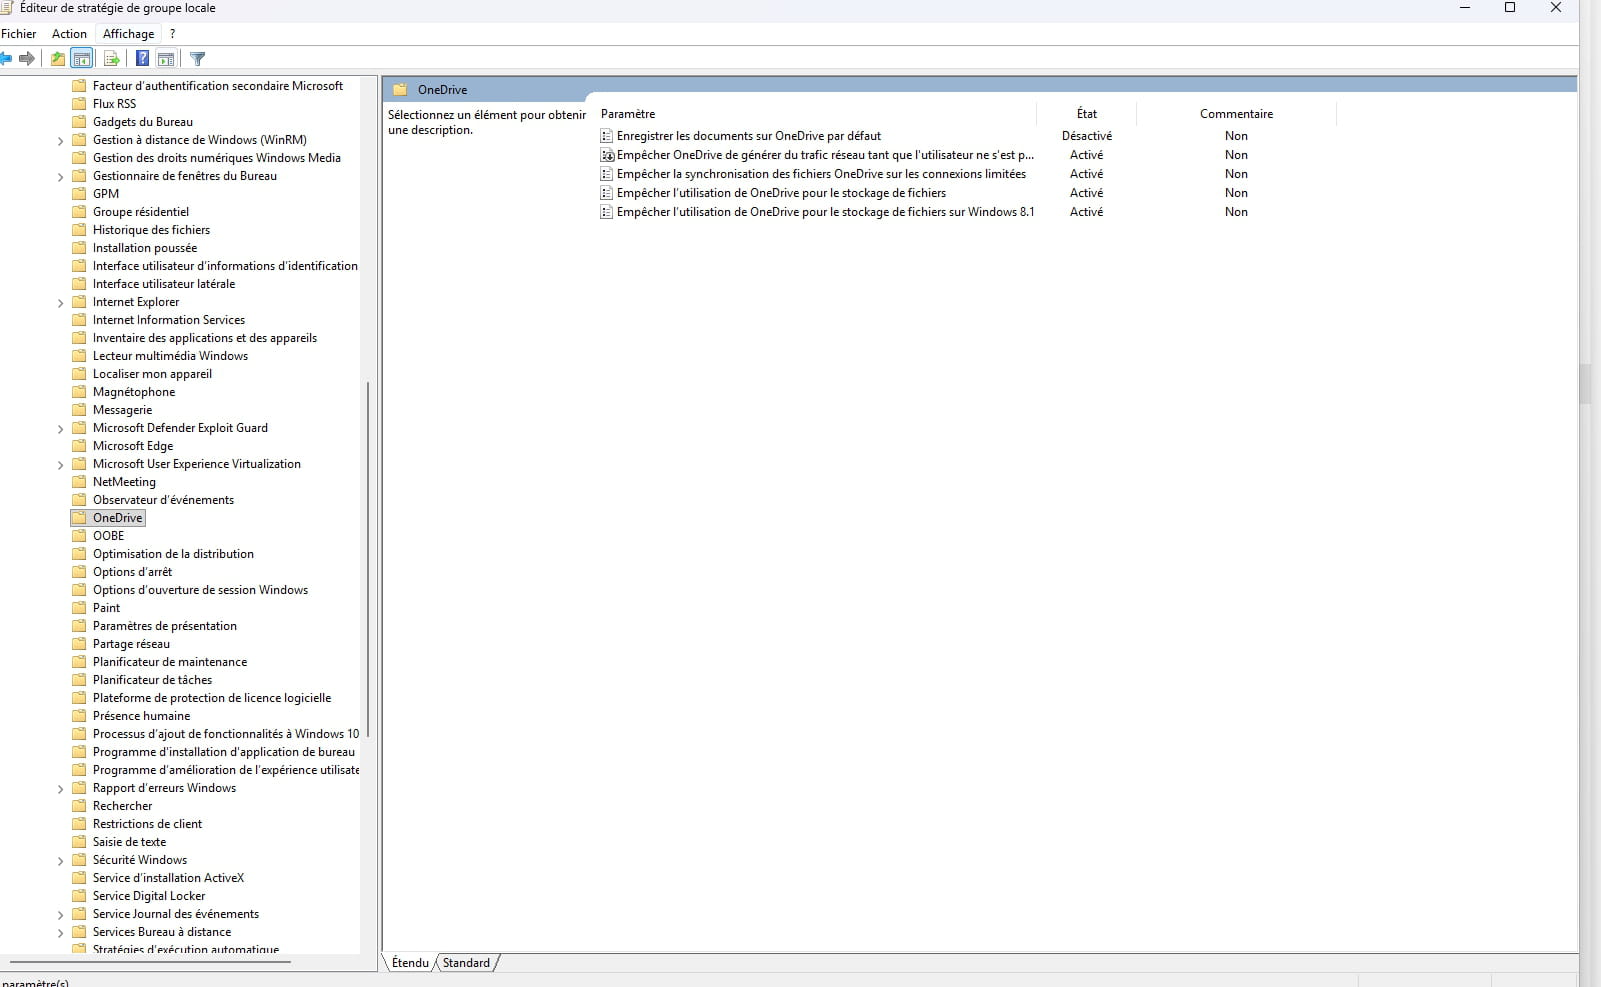Screen dimensions: 1601x987
Task: Toggle the show/hide action pane icon
Action: tap(166, 59)
